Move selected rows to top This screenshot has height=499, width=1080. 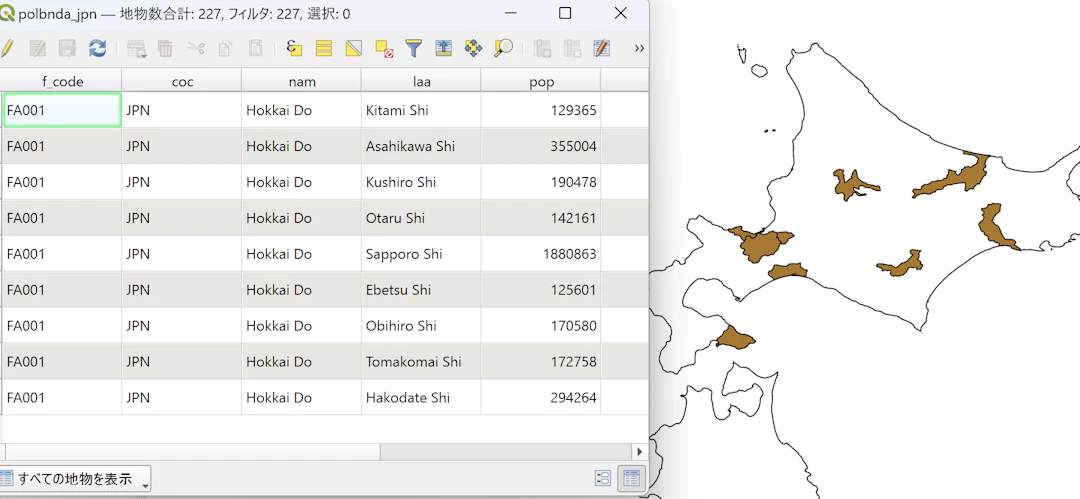point(444,48)
